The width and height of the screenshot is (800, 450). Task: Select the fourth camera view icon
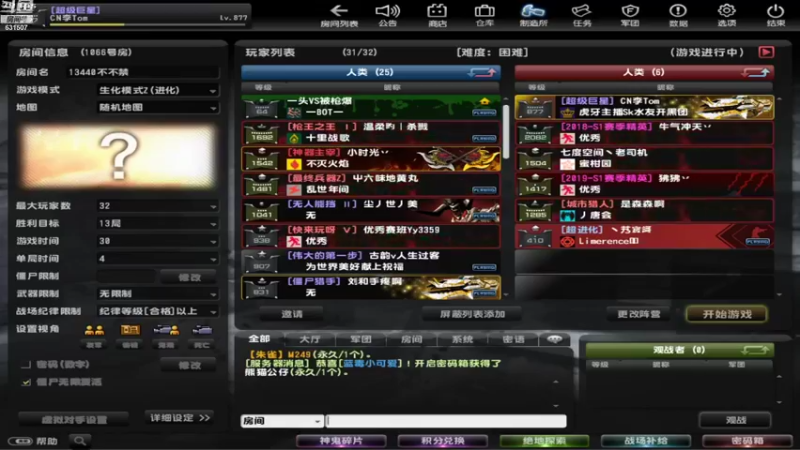[x=202, y=331]
